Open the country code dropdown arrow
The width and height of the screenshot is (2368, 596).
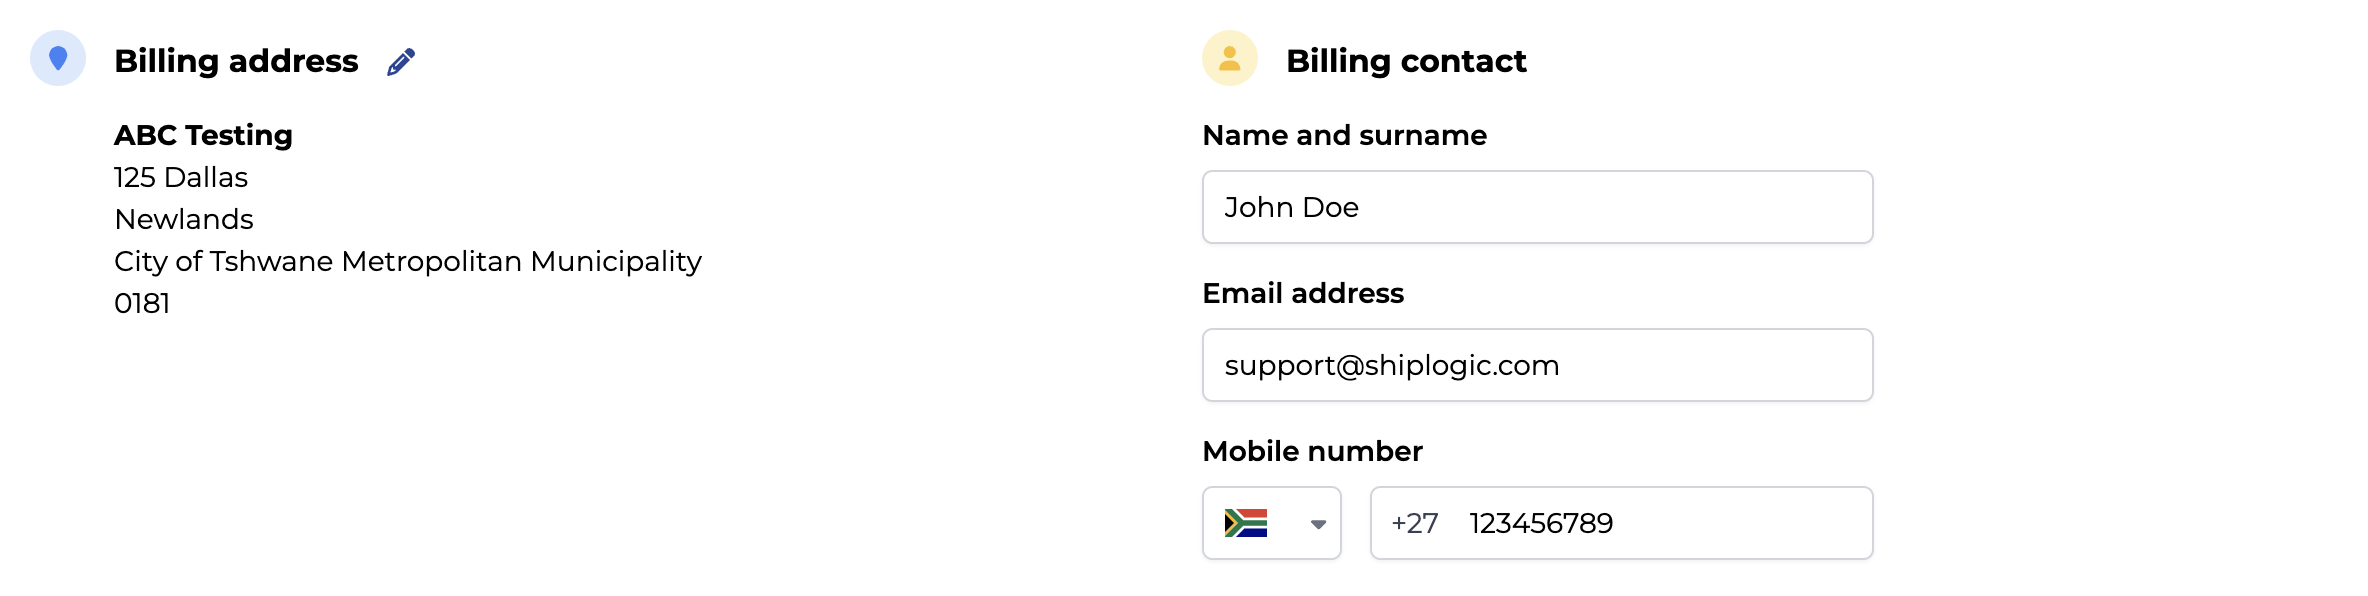1318,524
